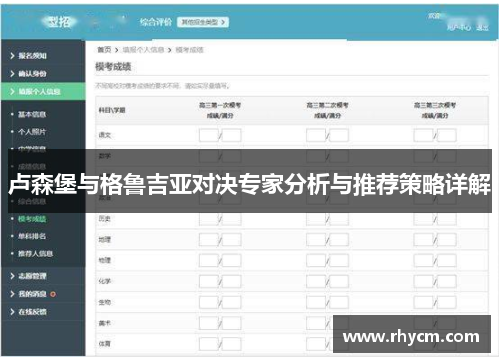Click 化学 third-exam full-marks field
This screenshot has height=362, width=500.
coord(446,281)
